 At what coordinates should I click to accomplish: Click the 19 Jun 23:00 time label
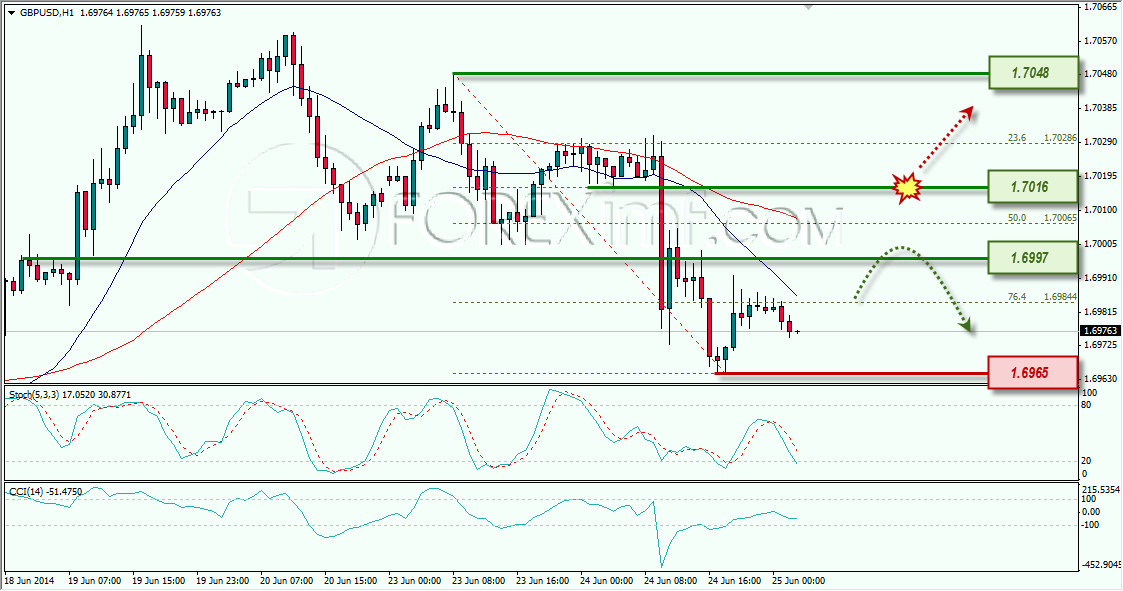click(x=223, y=580)
